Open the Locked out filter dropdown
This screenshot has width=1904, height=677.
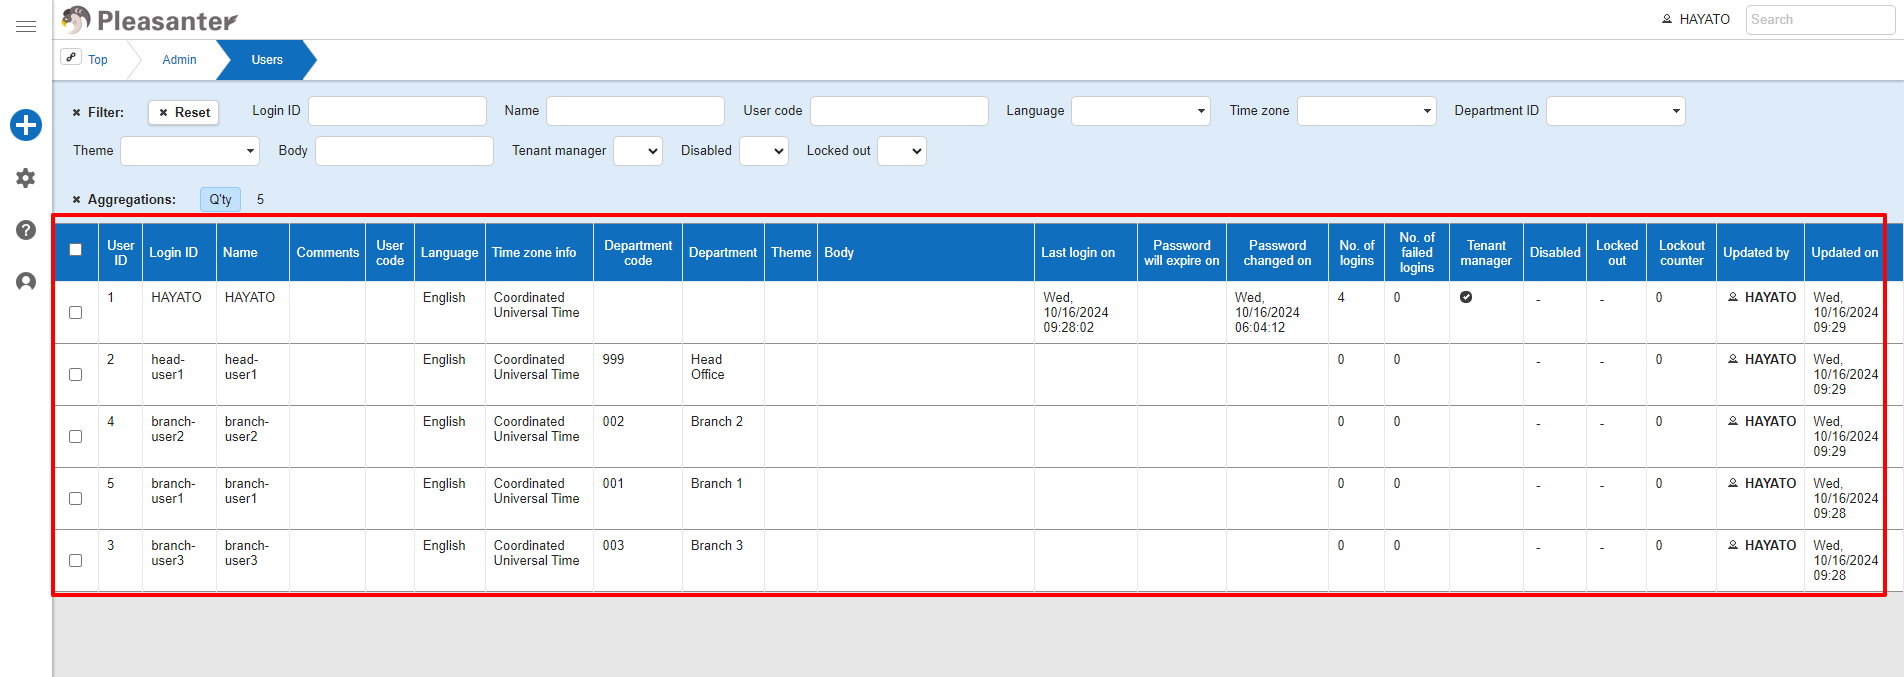click(902, 151)
